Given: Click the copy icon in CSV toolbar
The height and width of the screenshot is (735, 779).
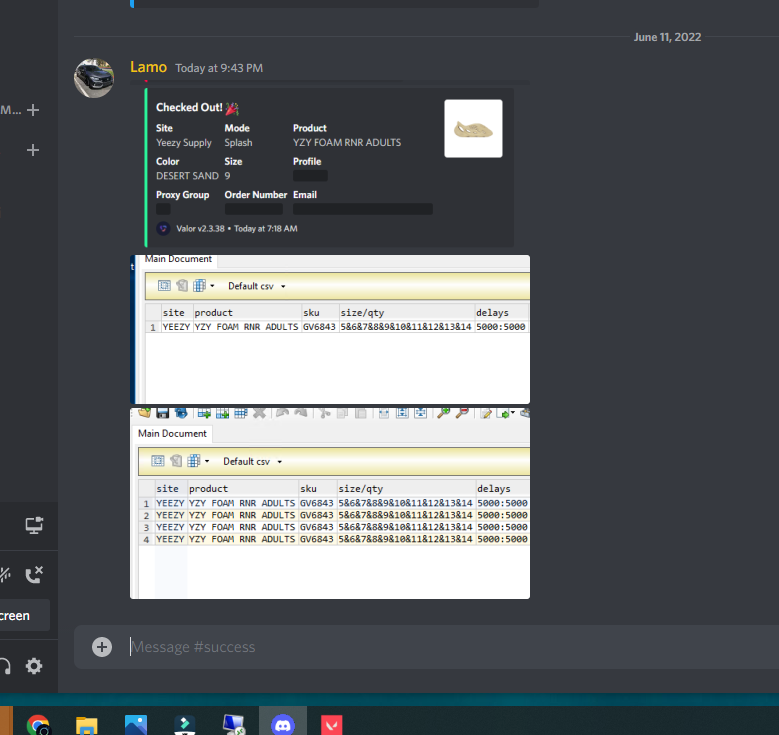Looking at the screenshot, I should [342, 413].
